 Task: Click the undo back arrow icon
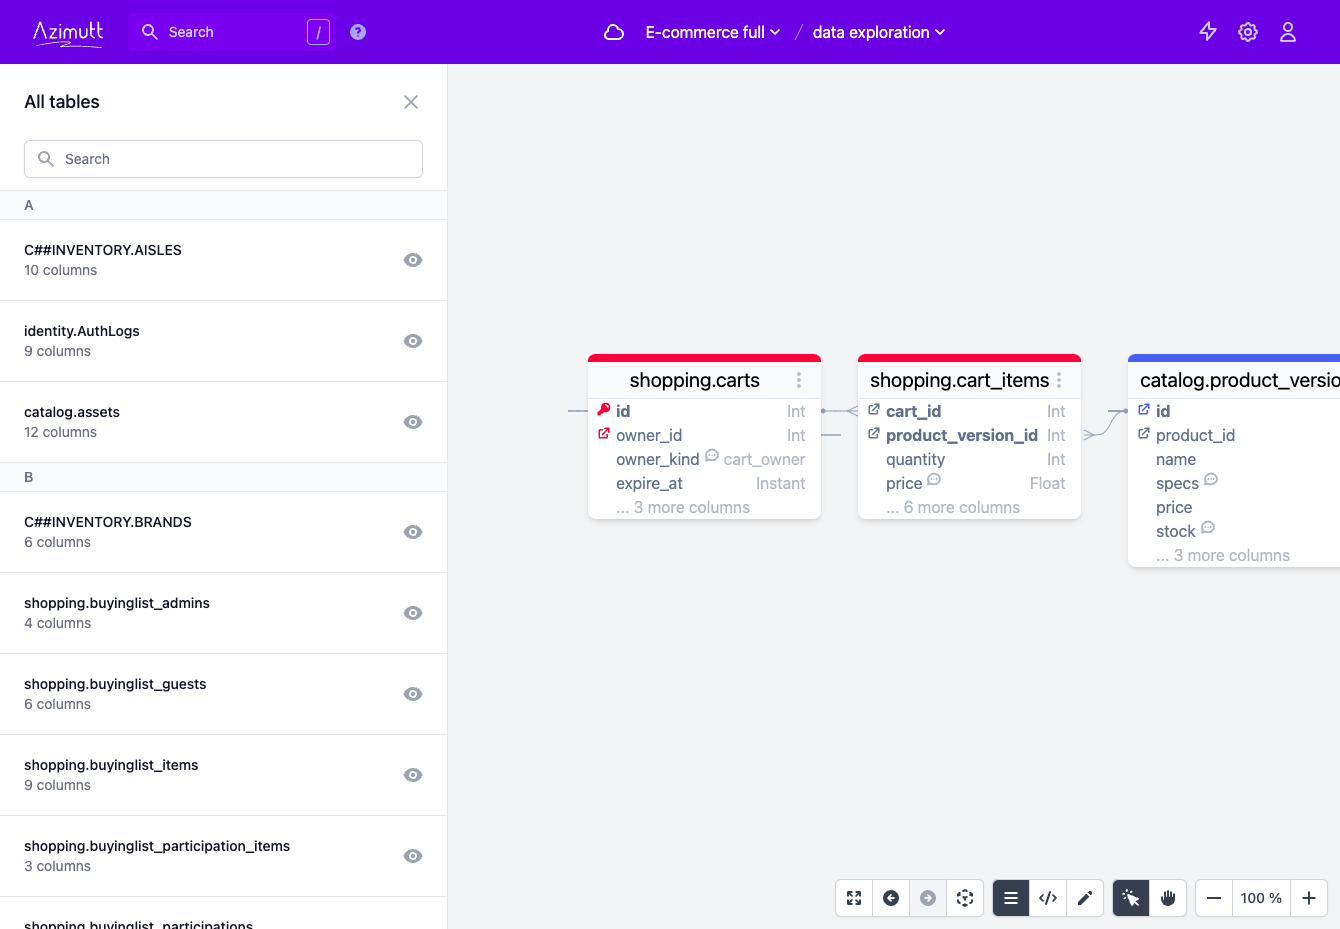(891, 898)
